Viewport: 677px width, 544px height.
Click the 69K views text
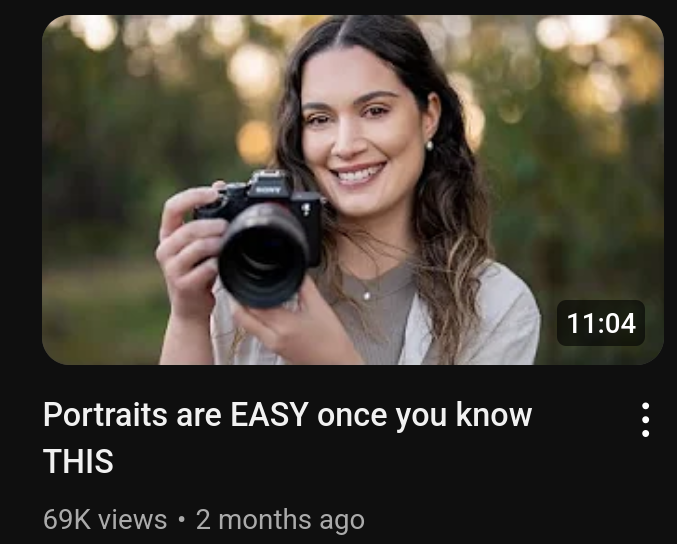pos(105,519)
